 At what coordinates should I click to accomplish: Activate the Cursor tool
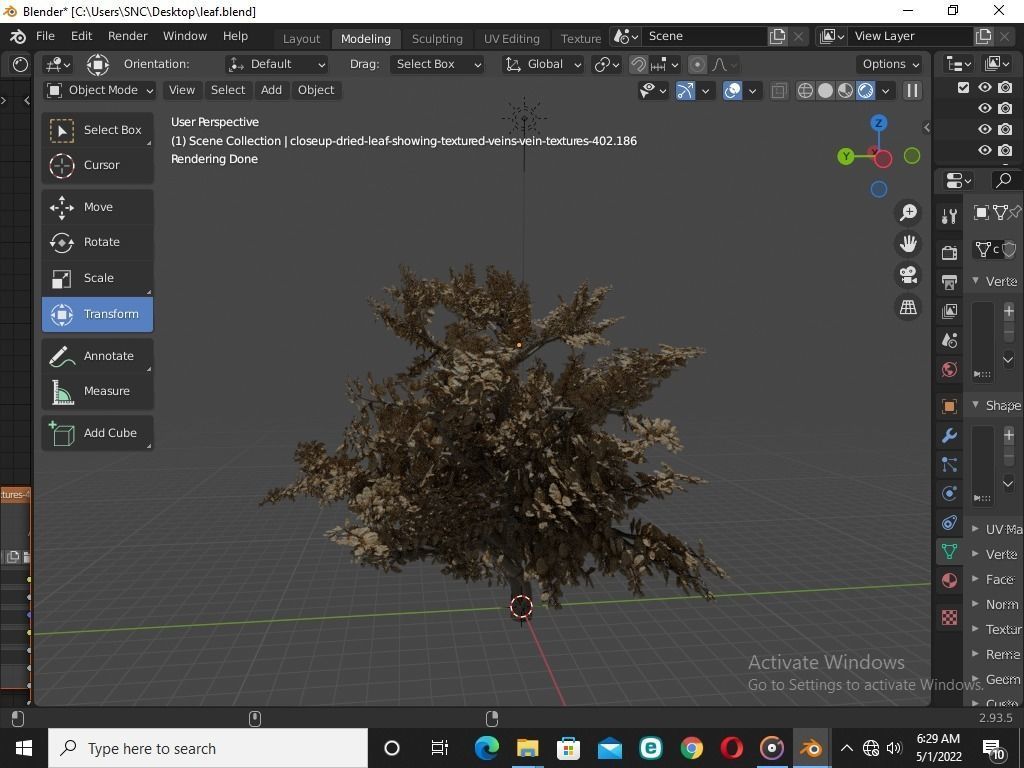(97, 165)
